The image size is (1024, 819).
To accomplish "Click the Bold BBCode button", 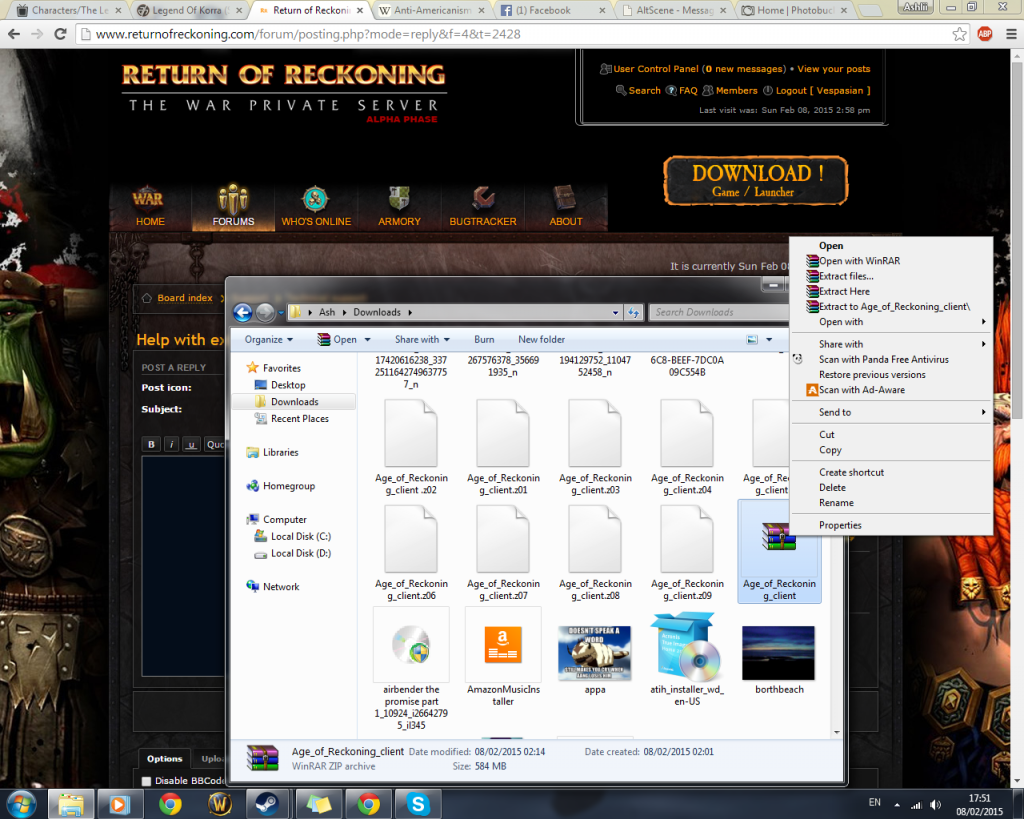I will (x=151, y=444).
